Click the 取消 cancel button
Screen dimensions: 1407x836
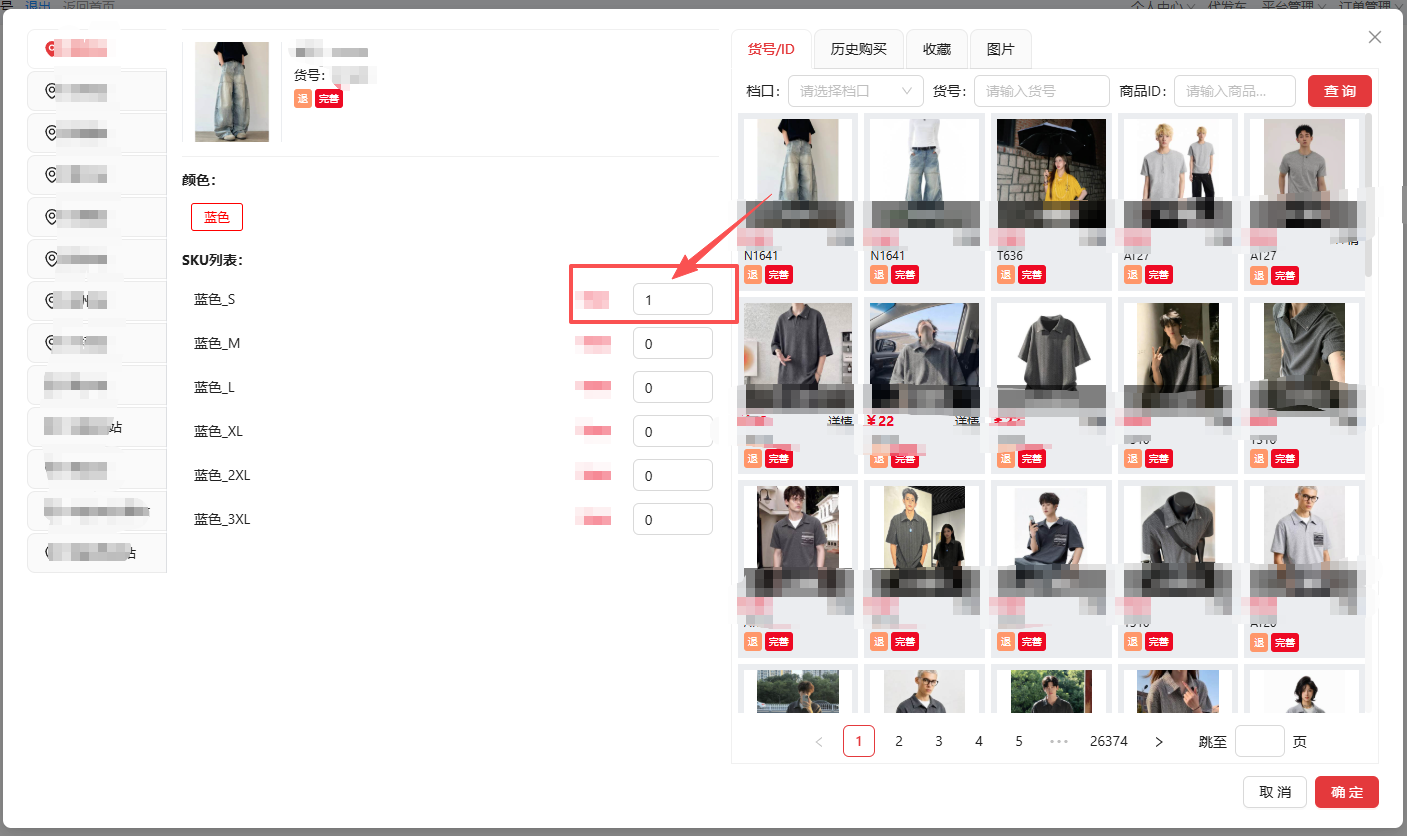[1275, 792]
